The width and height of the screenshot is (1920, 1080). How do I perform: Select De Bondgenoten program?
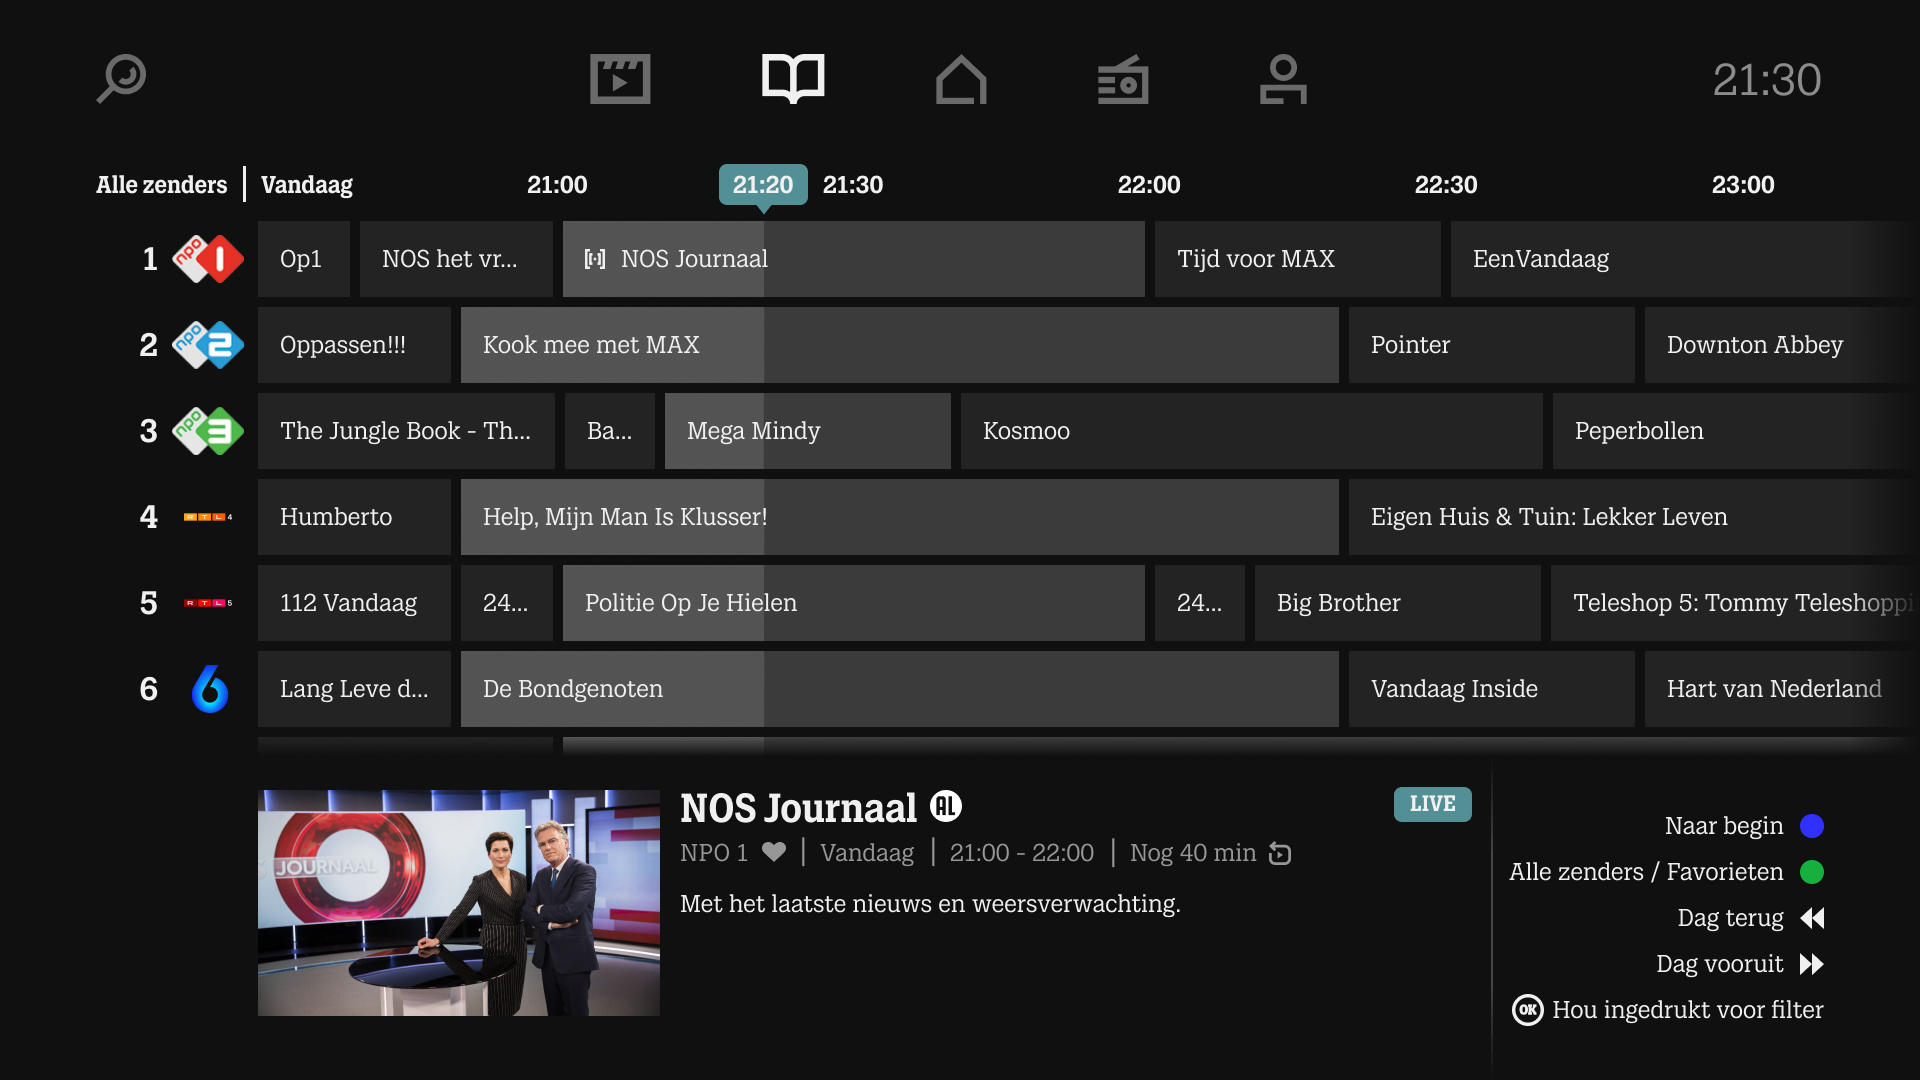900,689
